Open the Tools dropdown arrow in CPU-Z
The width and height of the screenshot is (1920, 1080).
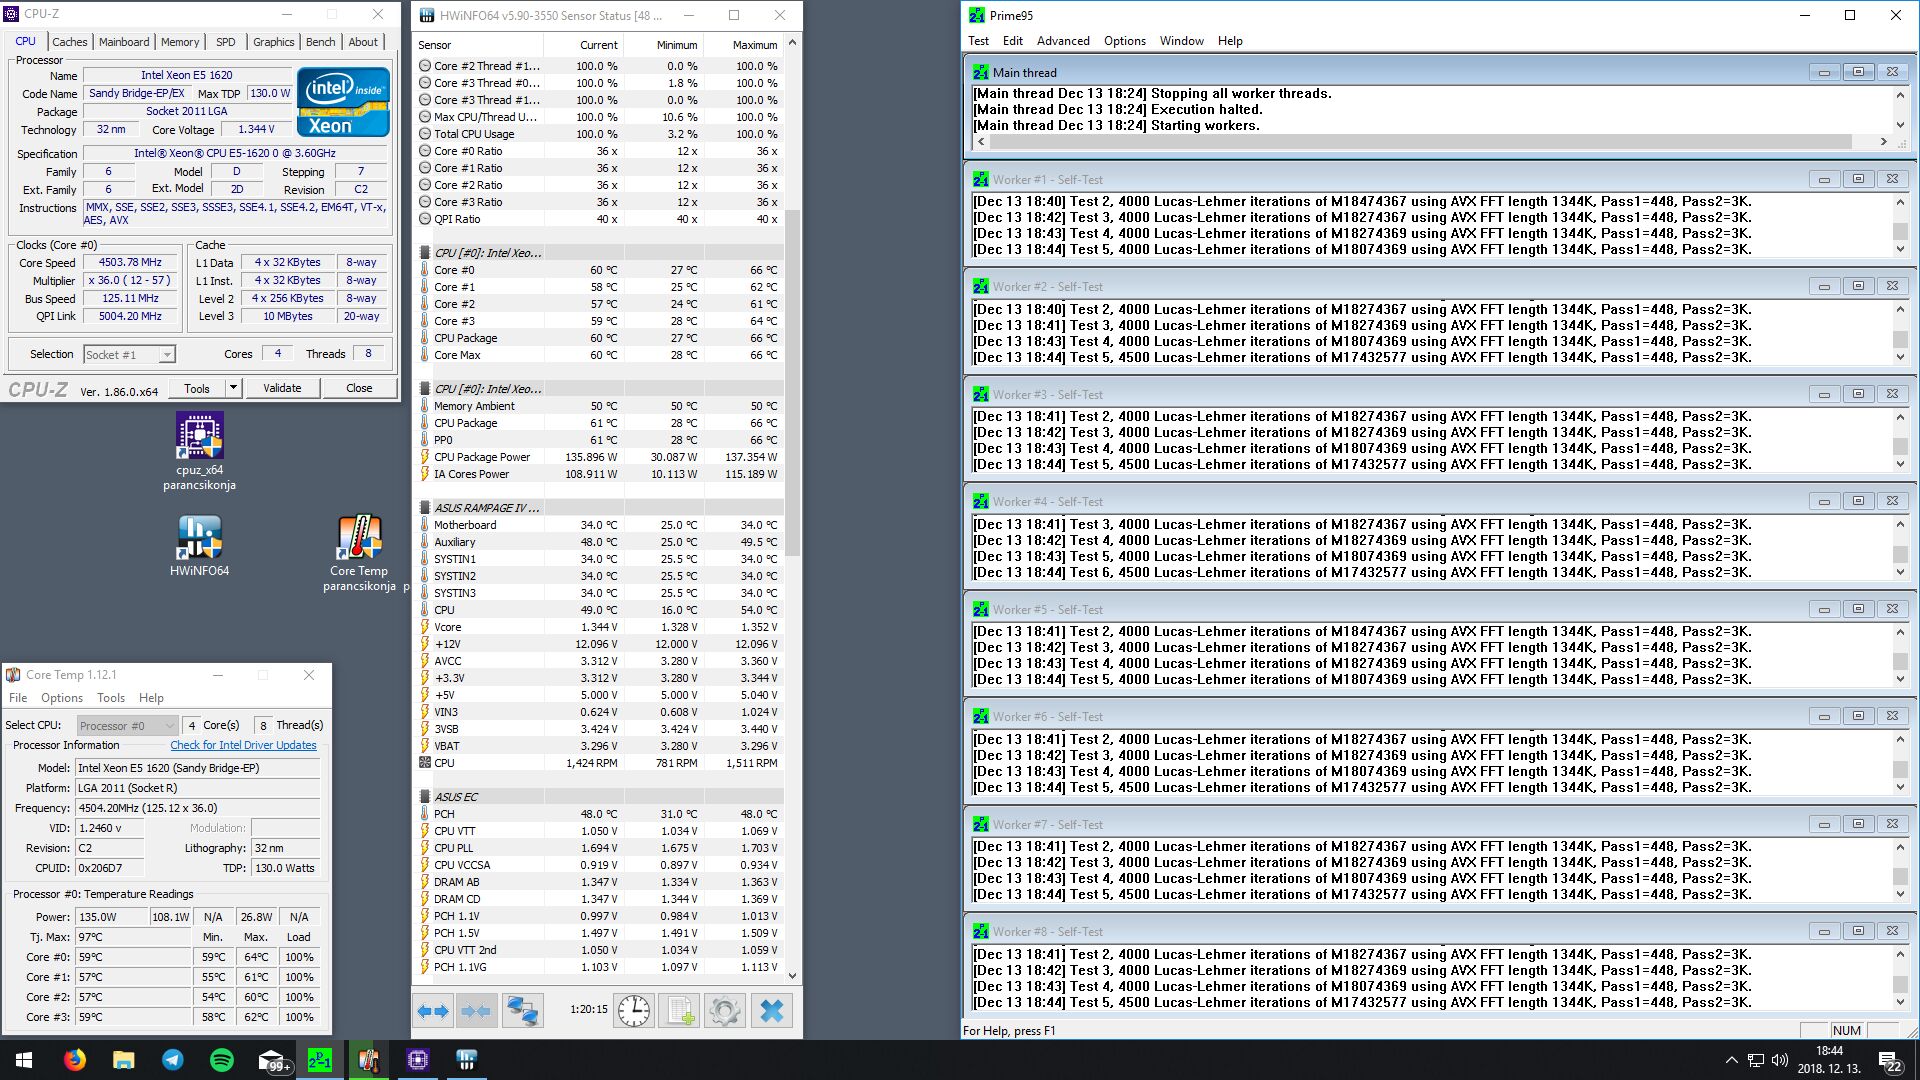point(233,388)
